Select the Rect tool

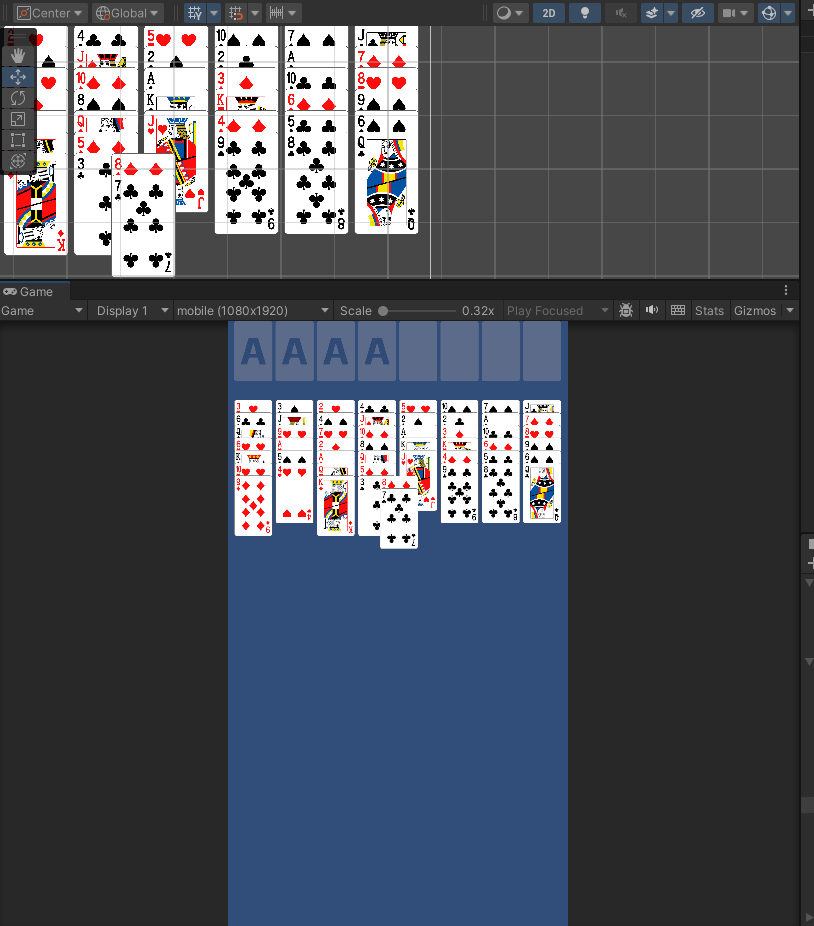(18, 140)
